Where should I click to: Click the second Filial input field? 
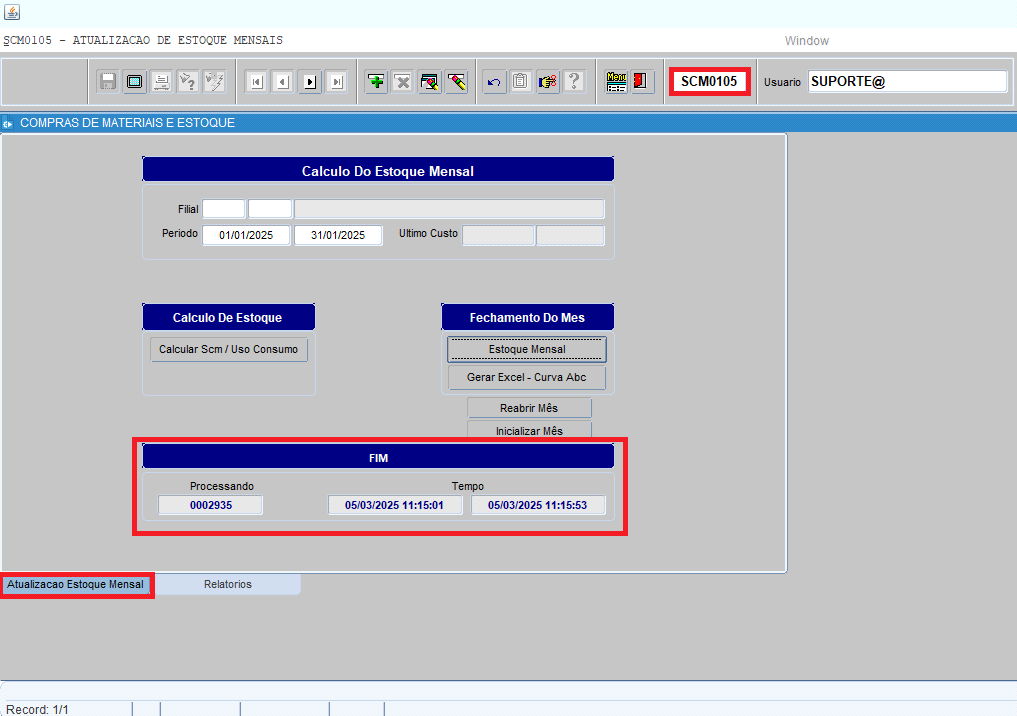click(270, 209)
